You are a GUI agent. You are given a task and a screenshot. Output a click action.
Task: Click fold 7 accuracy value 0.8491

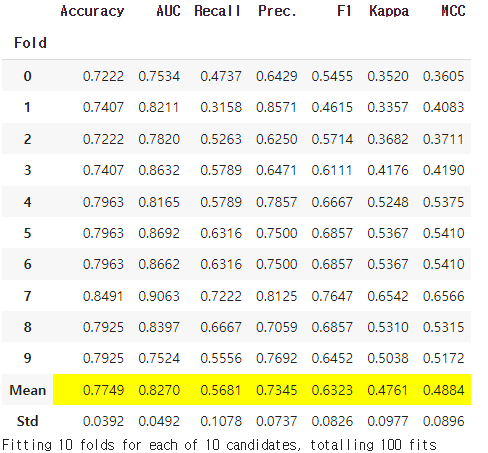(103, 296)
